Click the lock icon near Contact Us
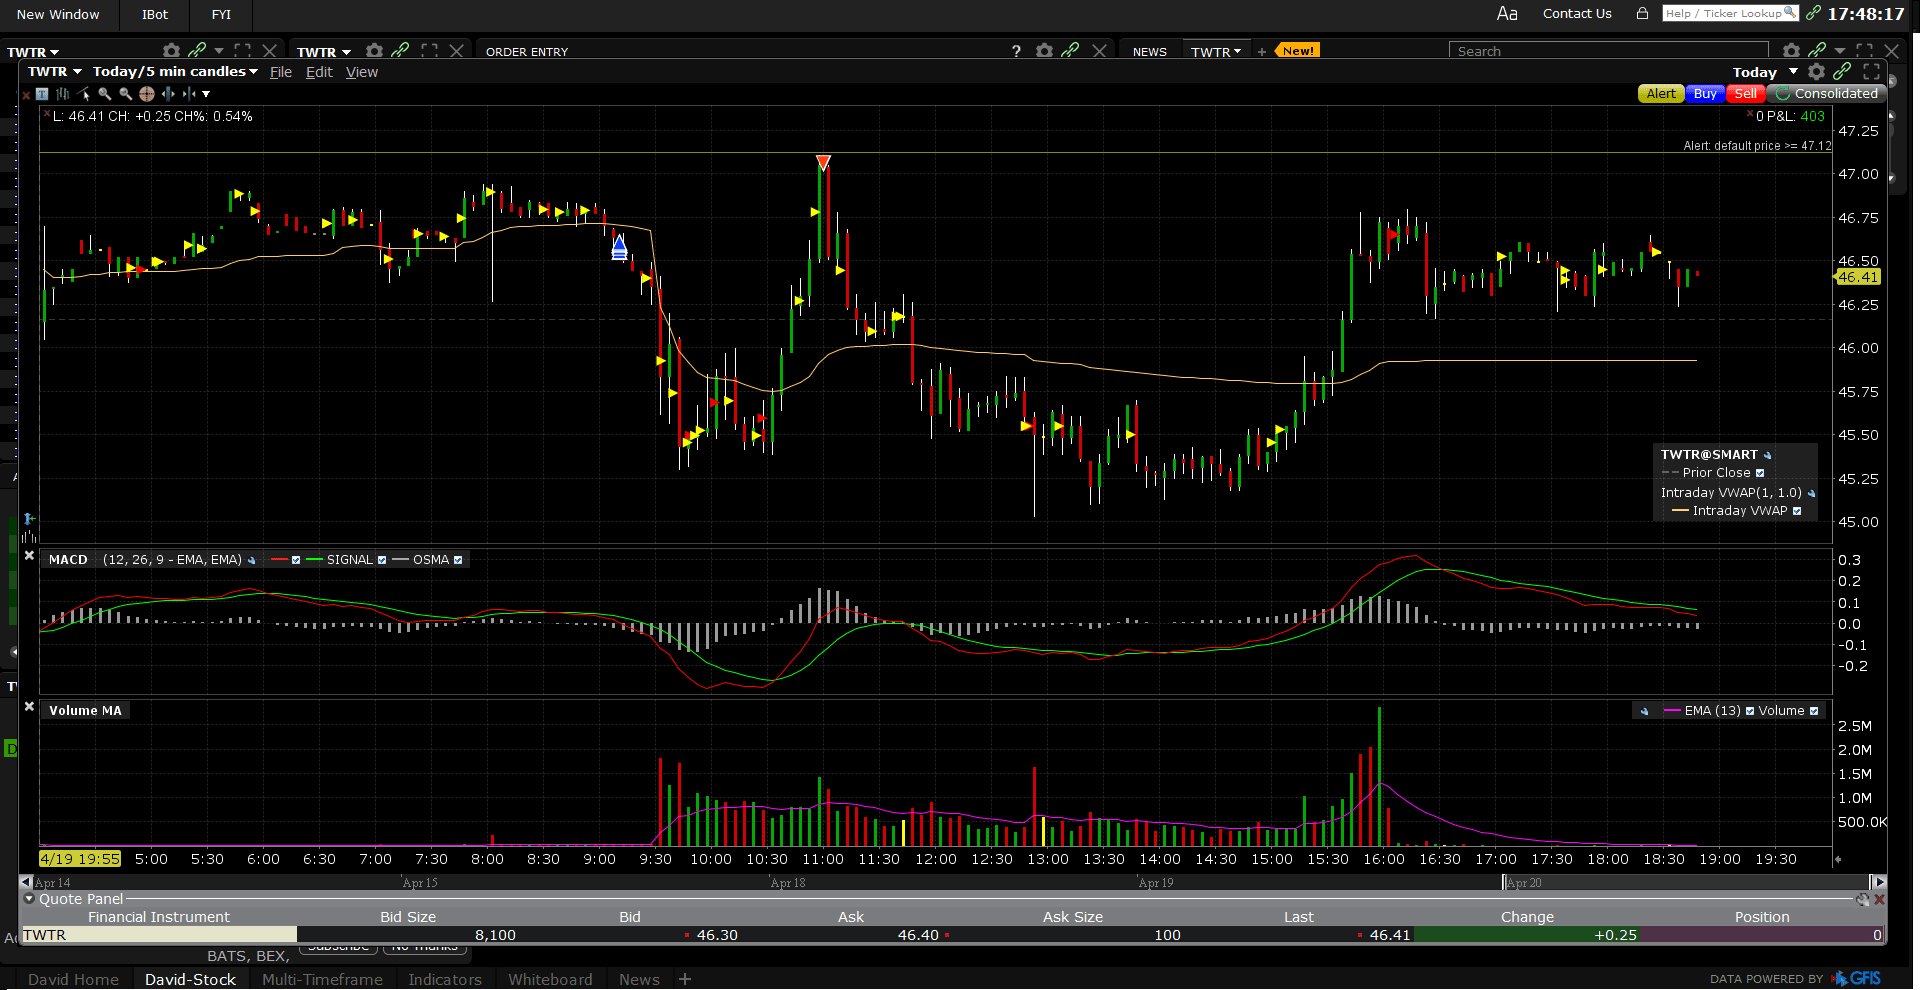 coord(1642,14)
